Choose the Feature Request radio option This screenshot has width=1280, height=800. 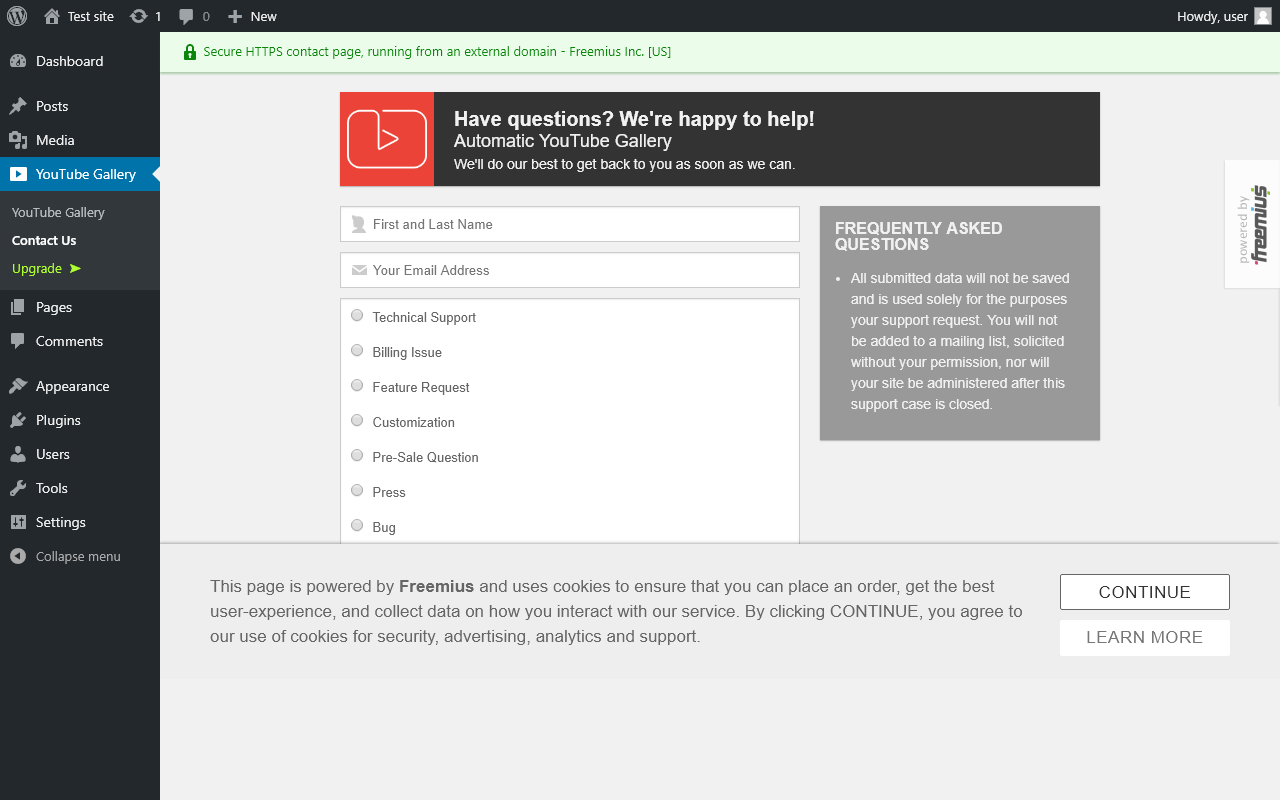(x=357, y=386)
